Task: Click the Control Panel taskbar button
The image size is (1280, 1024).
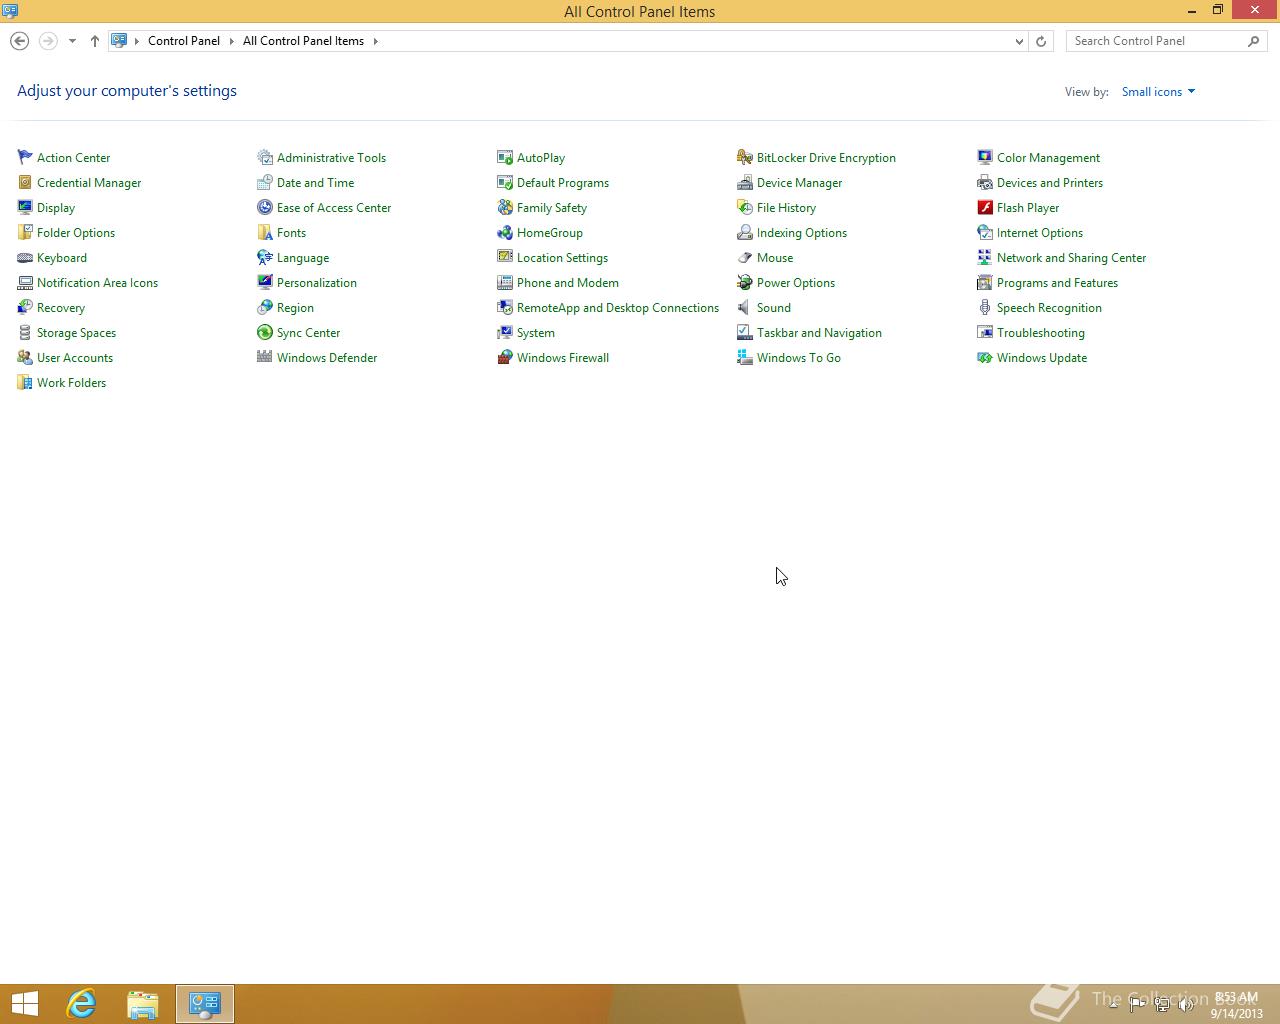Action: pyautogui.click(x=205, y=1004)
